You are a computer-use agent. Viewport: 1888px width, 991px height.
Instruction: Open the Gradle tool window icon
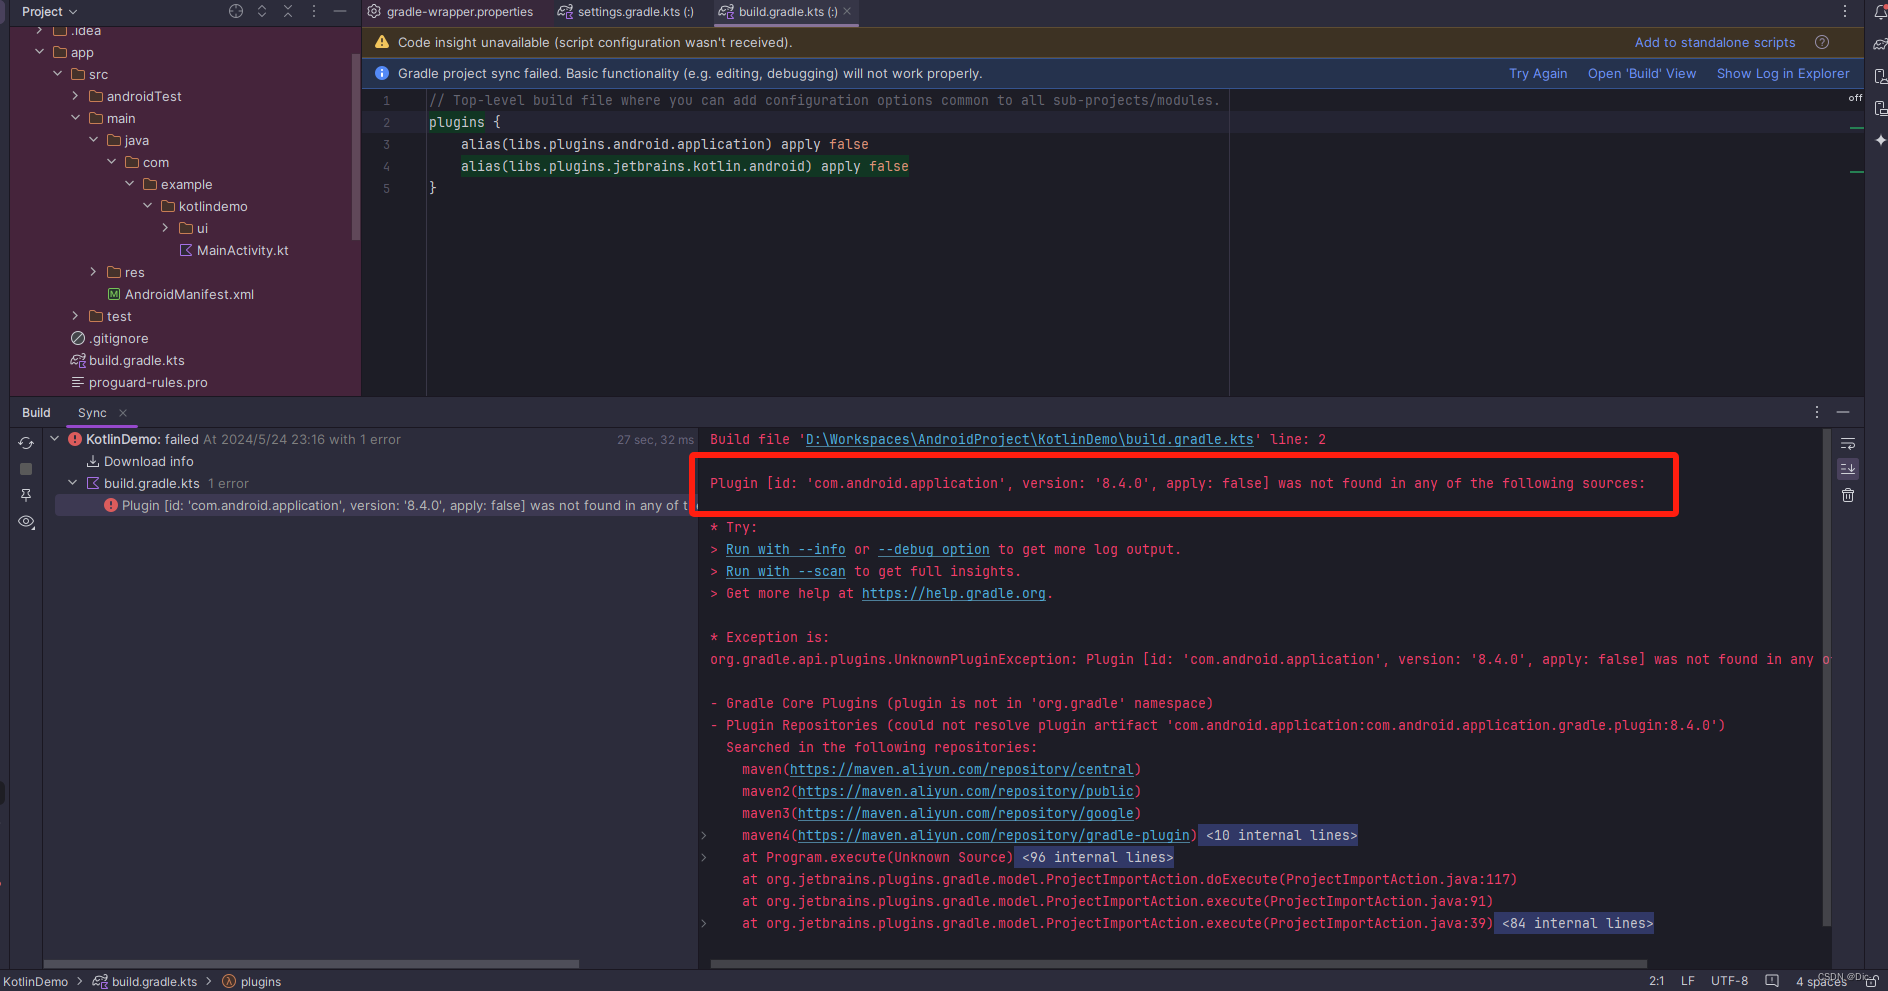click(x=1882, y=45)
